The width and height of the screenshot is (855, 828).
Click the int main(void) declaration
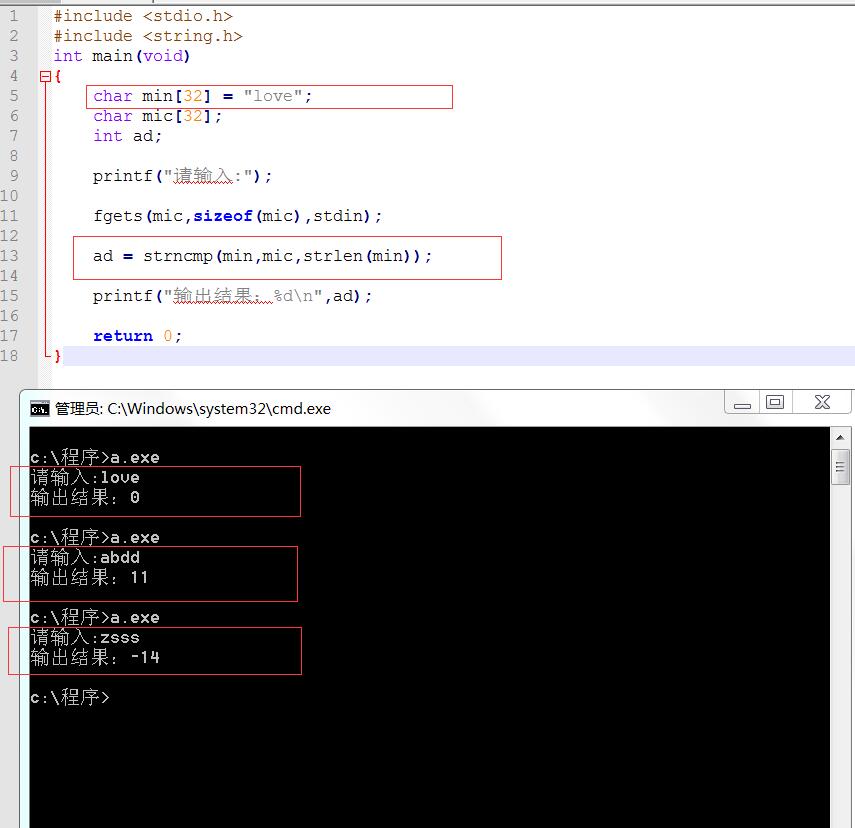(x=122, y=56)
